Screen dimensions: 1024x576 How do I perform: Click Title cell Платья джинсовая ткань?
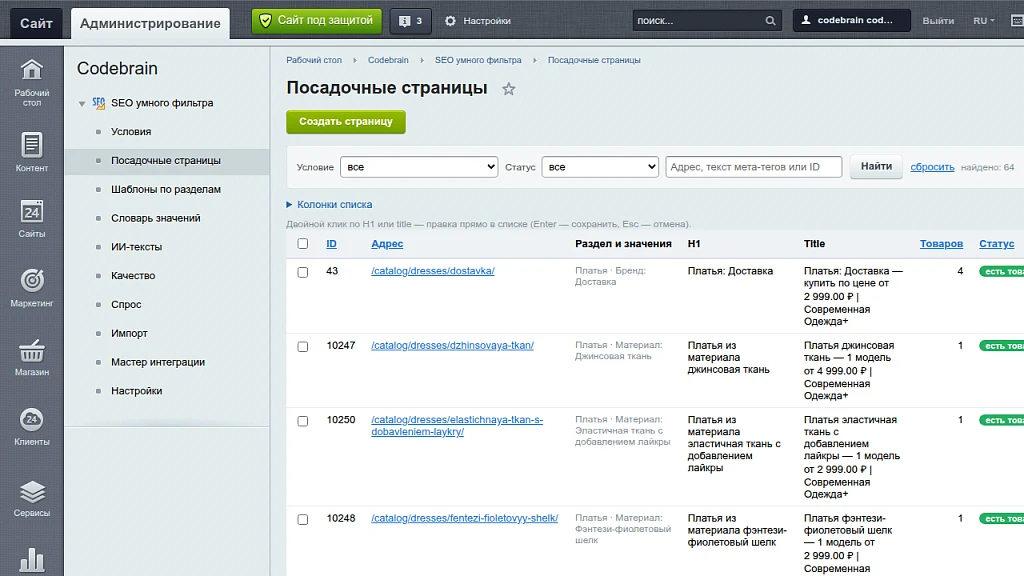point(849,370)
